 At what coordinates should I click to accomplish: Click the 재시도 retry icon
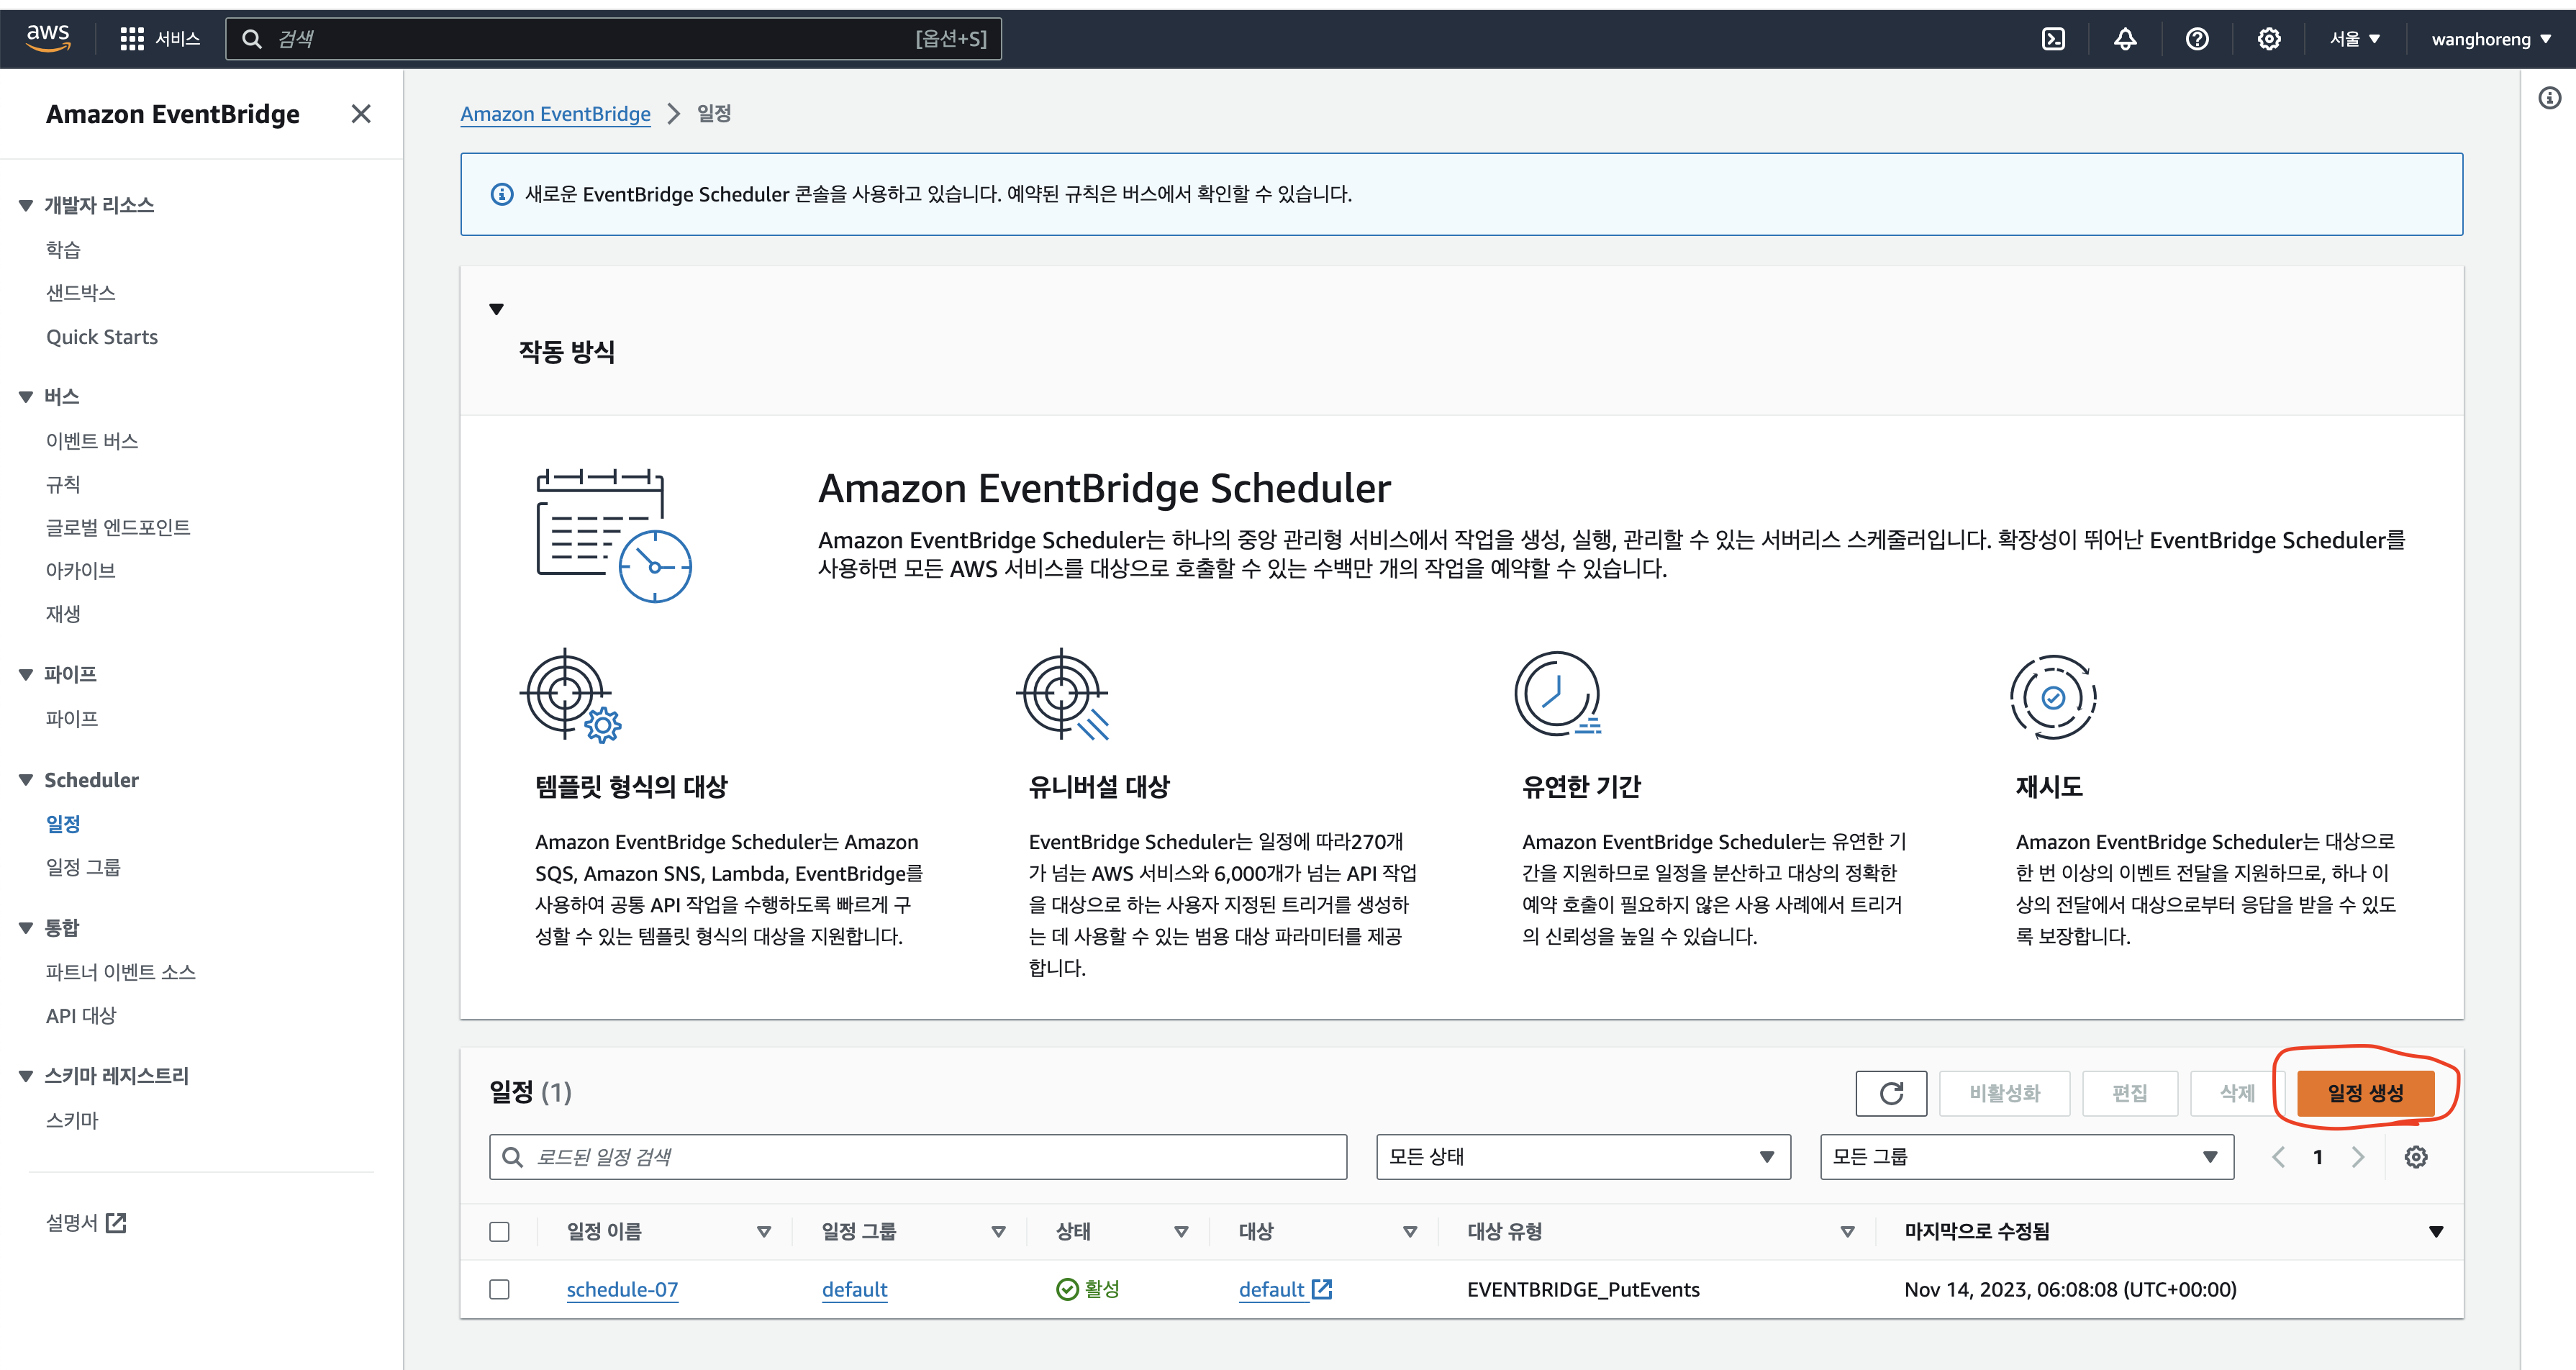coord(2053,697)
